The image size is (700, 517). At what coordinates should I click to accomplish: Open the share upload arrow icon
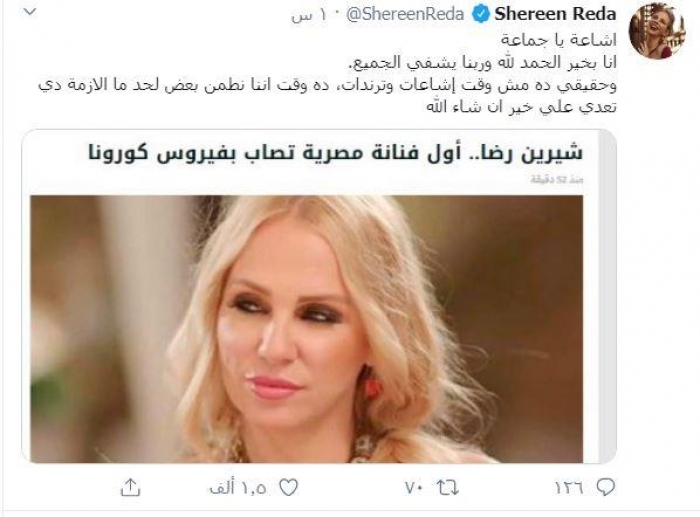pyautogui.click(x=130, y=487)
